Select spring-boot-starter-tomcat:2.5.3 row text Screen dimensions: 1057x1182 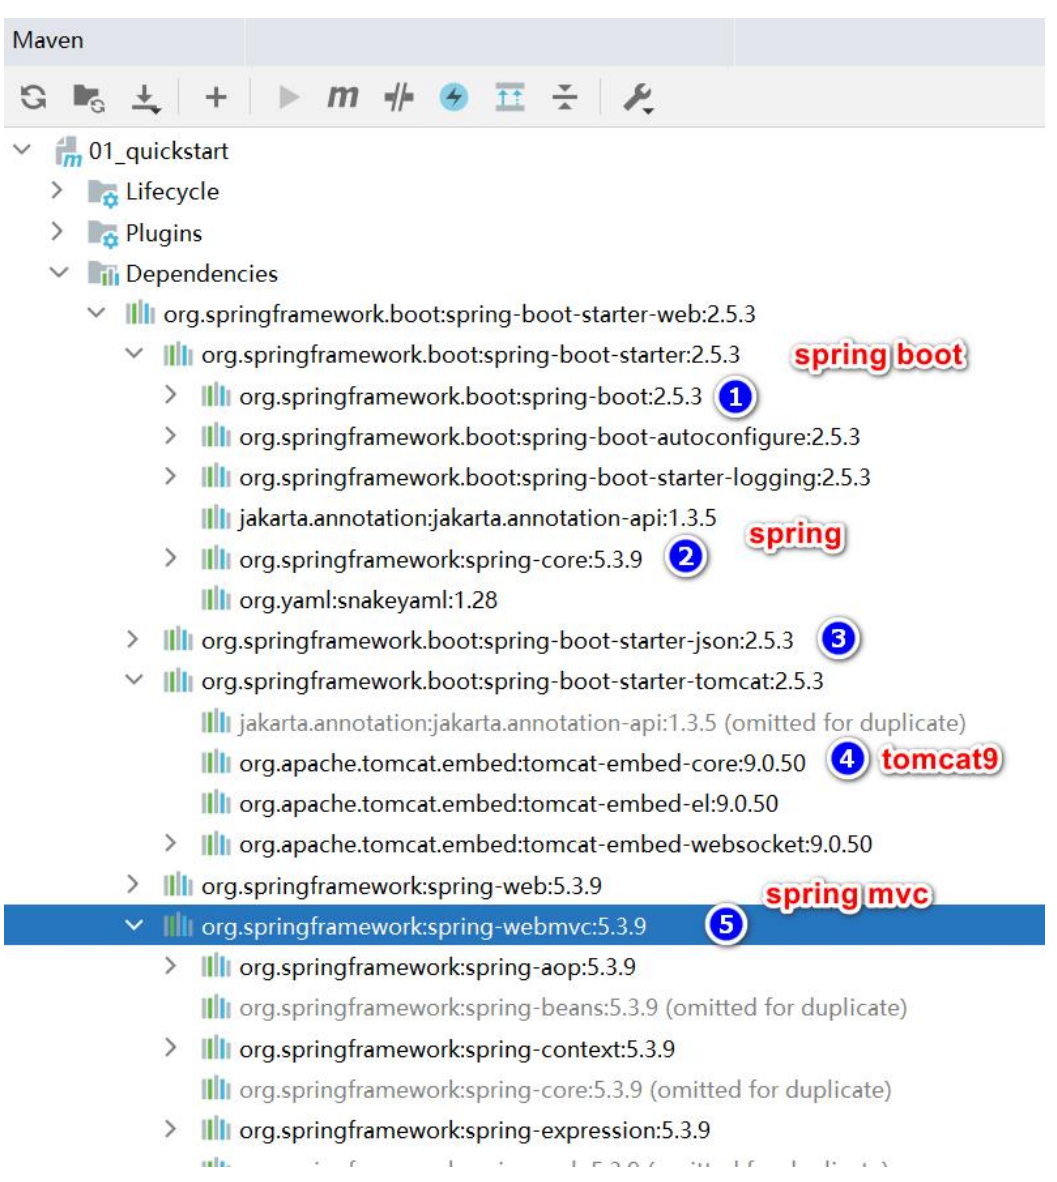[512, 681]
